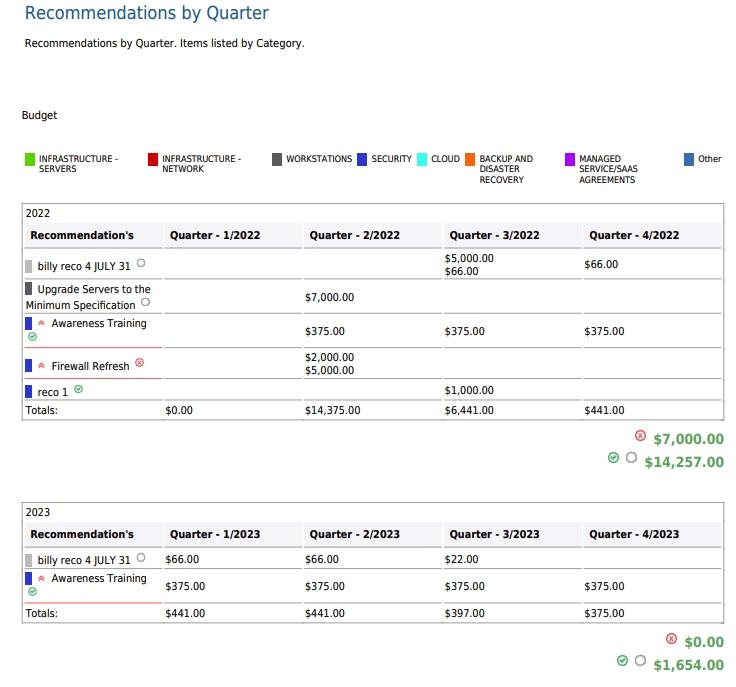Click the $1,654.00 green summary amount

tap(689, 665)
